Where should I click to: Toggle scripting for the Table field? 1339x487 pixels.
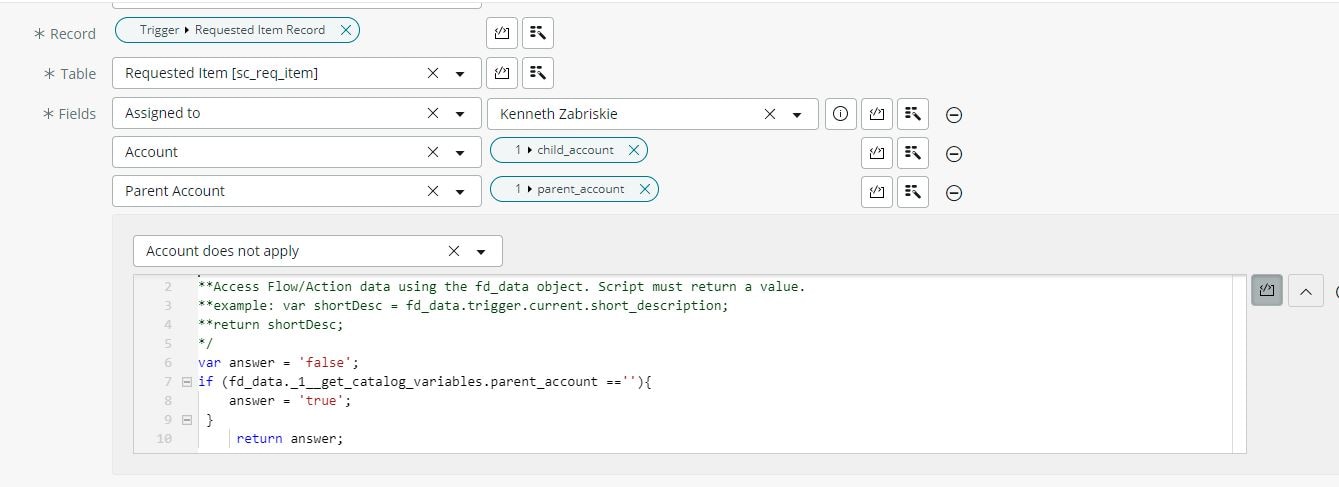coord(502,72)
